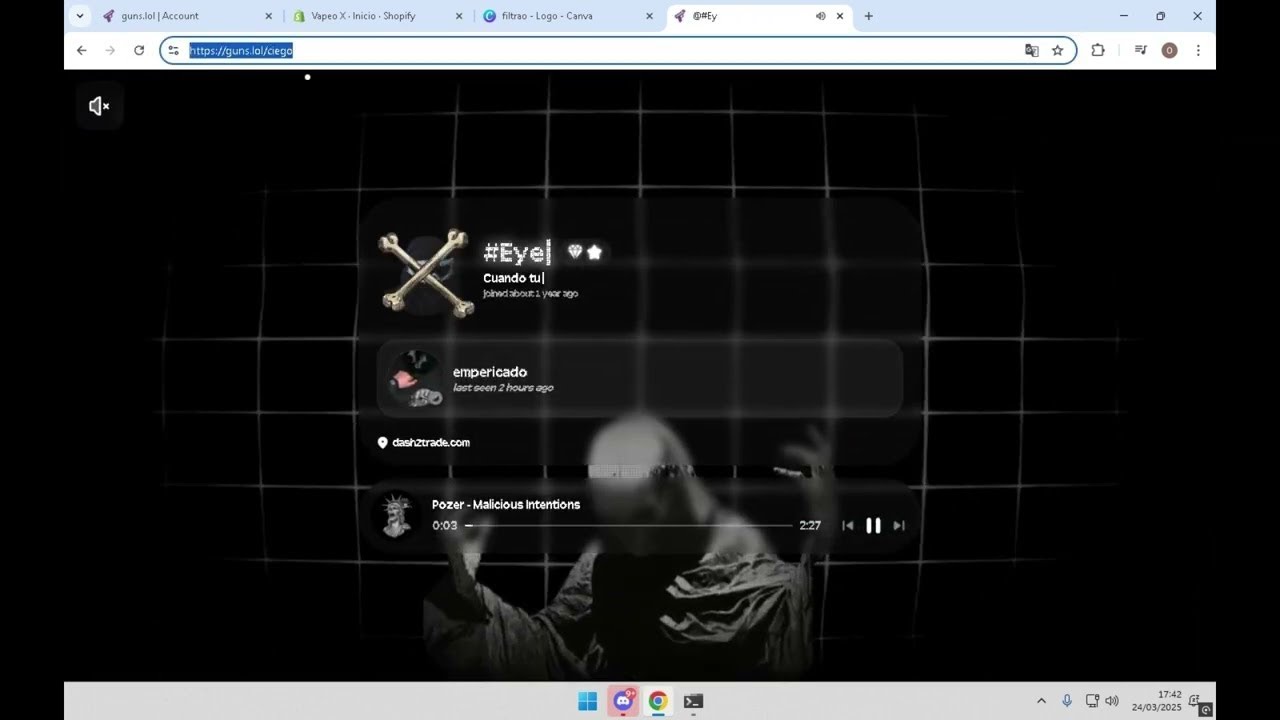
Task: Mute the tab using its speaker icon
Action: [820, 16]
